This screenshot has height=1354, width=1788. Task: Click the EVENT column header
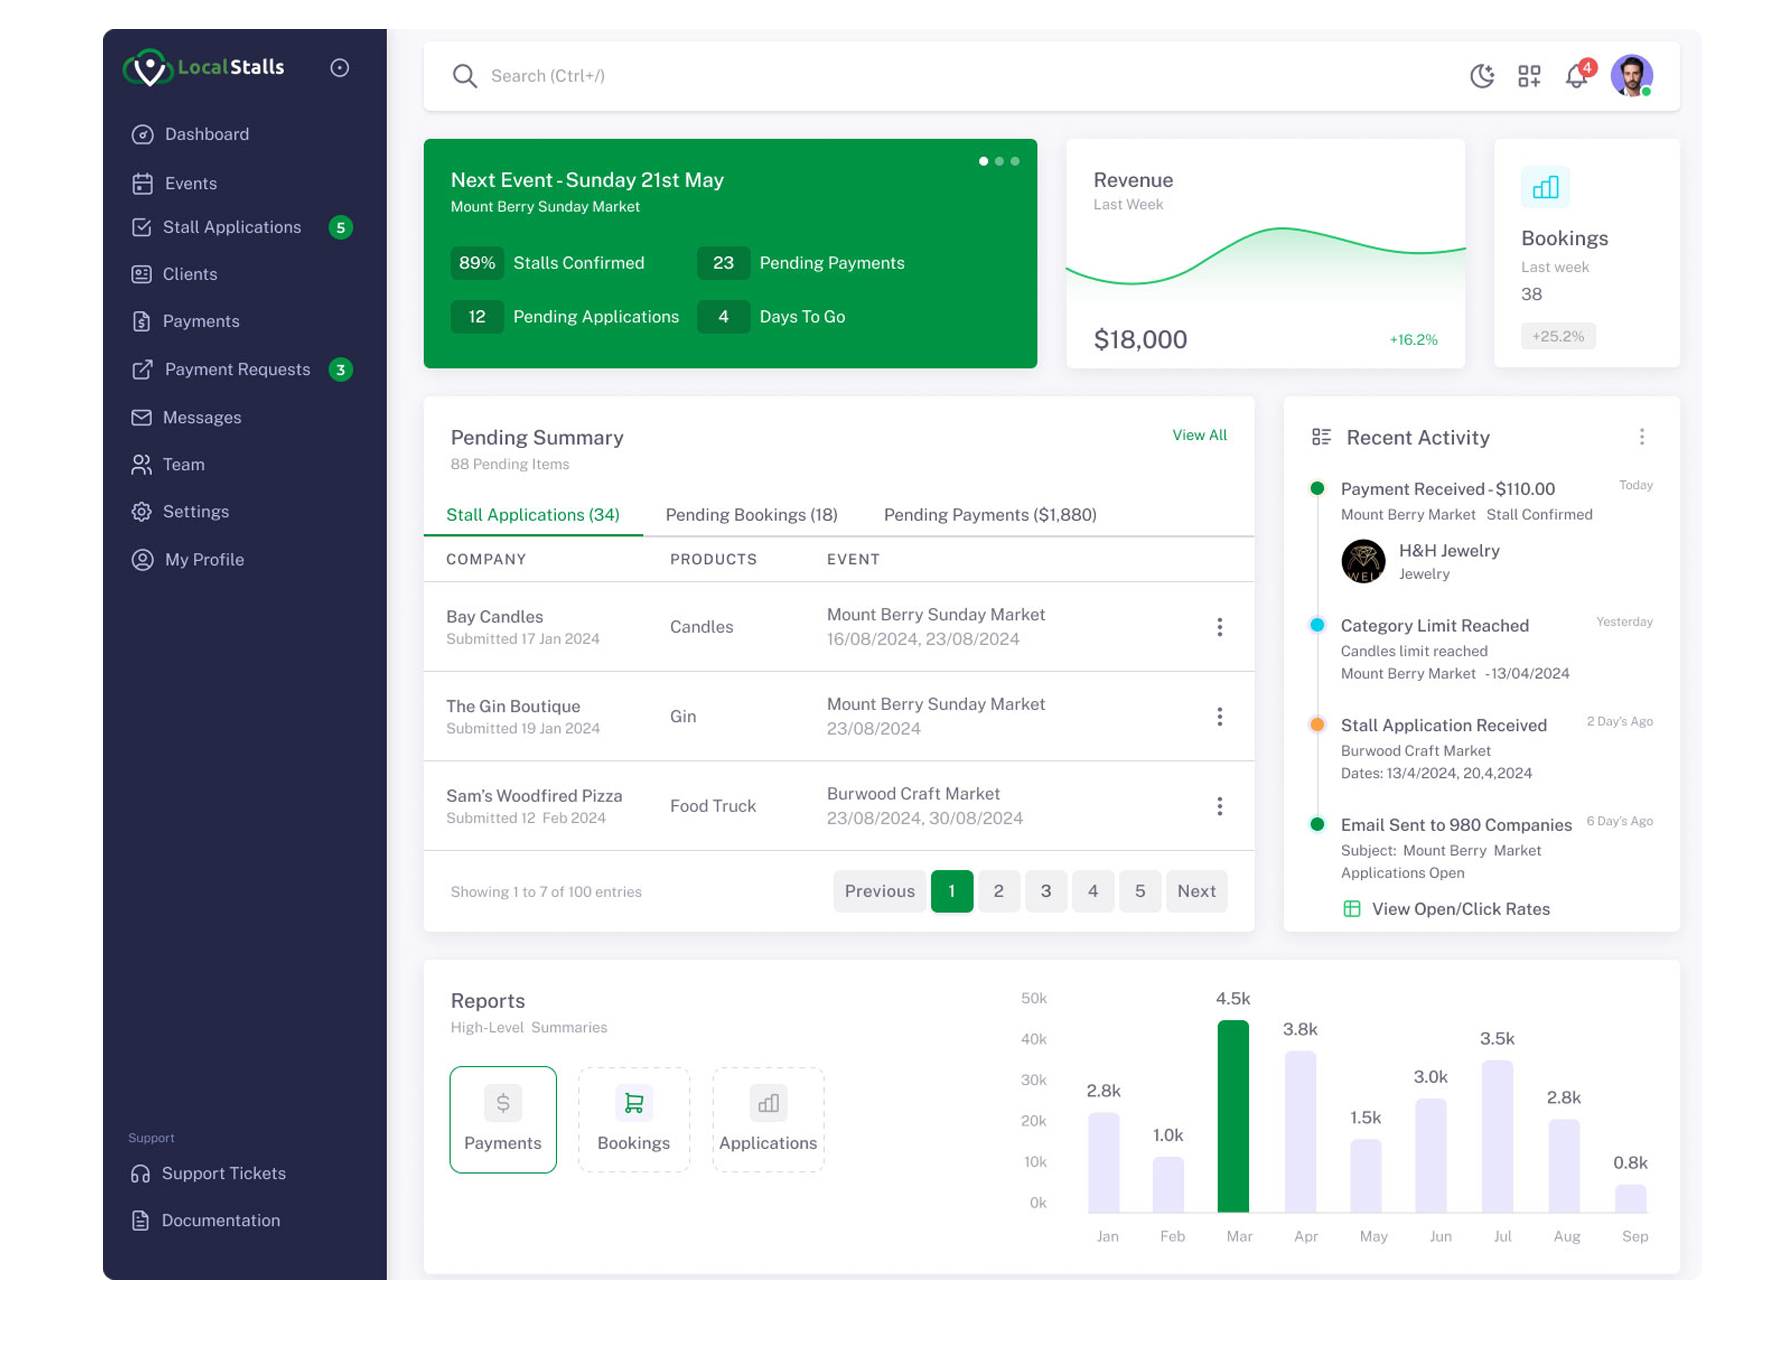pos(853,559)
